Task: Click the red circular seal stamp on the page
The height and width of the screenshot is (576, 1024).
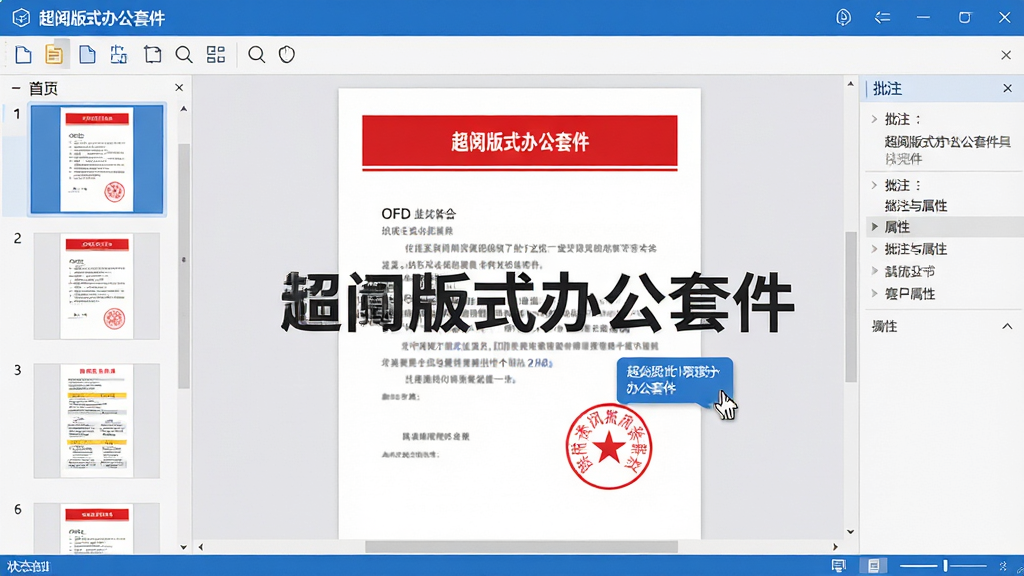Action: (609, 447)
